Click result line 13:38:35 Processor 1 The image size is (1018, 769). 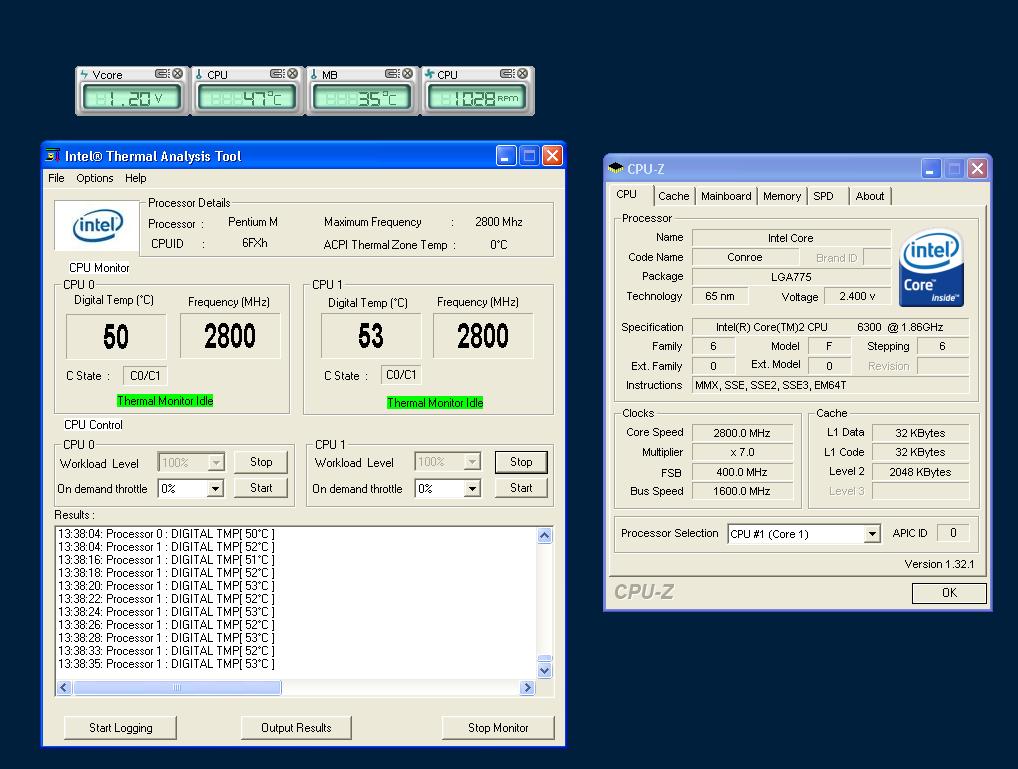[166, 664]
